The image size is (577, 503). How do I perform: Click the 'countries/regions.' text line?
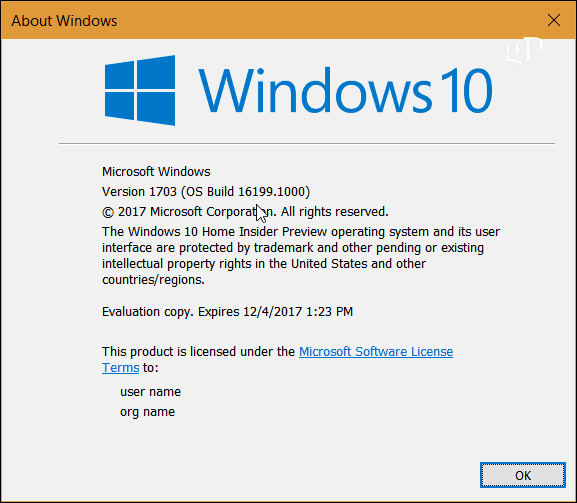[x=153, y=280]
